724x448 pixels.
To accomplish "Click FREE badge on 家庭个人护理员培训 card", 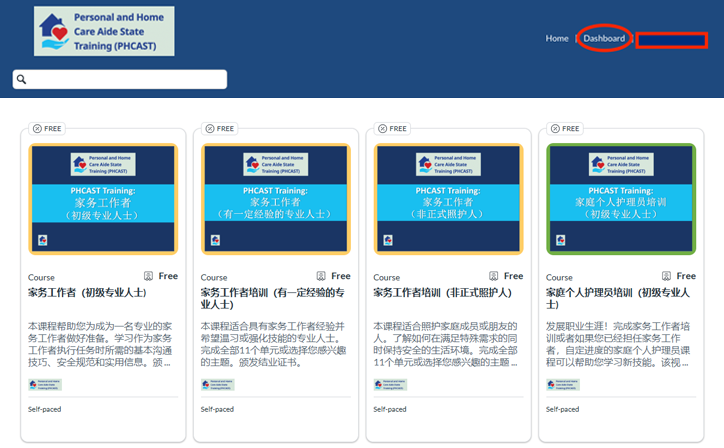I will point(564,129).
